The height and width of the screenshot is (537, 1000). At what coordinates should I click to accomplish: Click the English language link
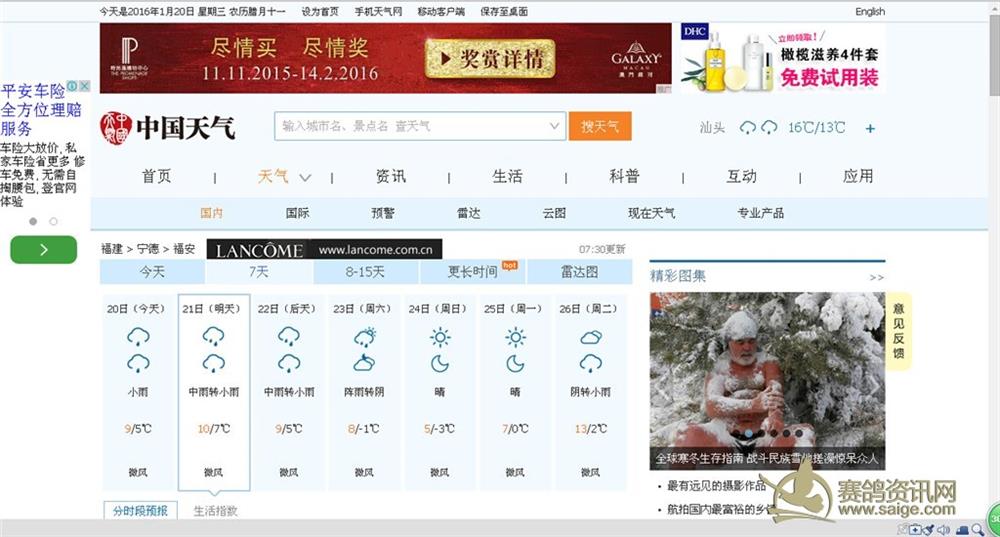869,12
